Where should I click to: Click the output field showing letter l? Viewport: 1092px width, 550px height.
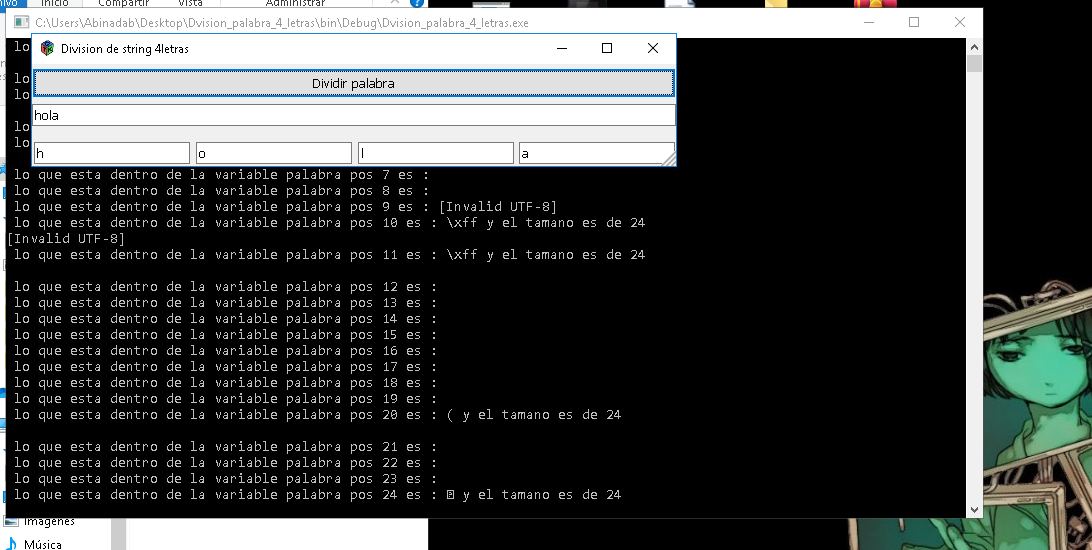[x=435, y=153]
